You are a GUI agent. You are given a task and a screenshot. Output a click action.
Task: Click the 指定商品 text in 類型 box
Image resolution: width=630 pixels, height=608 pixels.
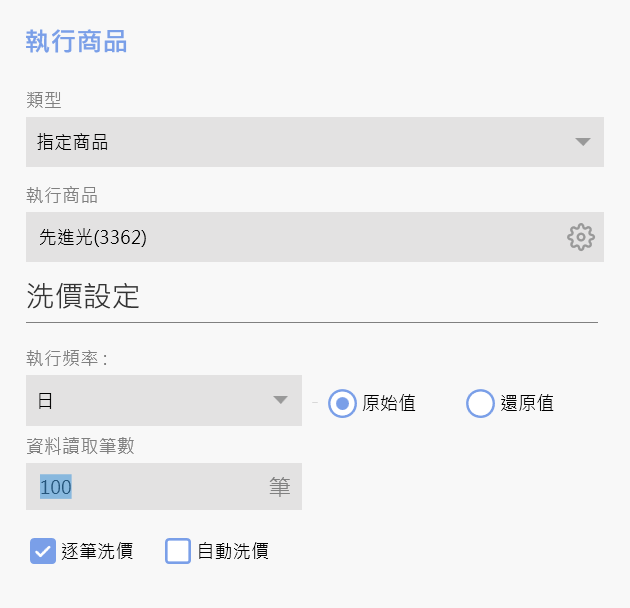tap(73, 142)
